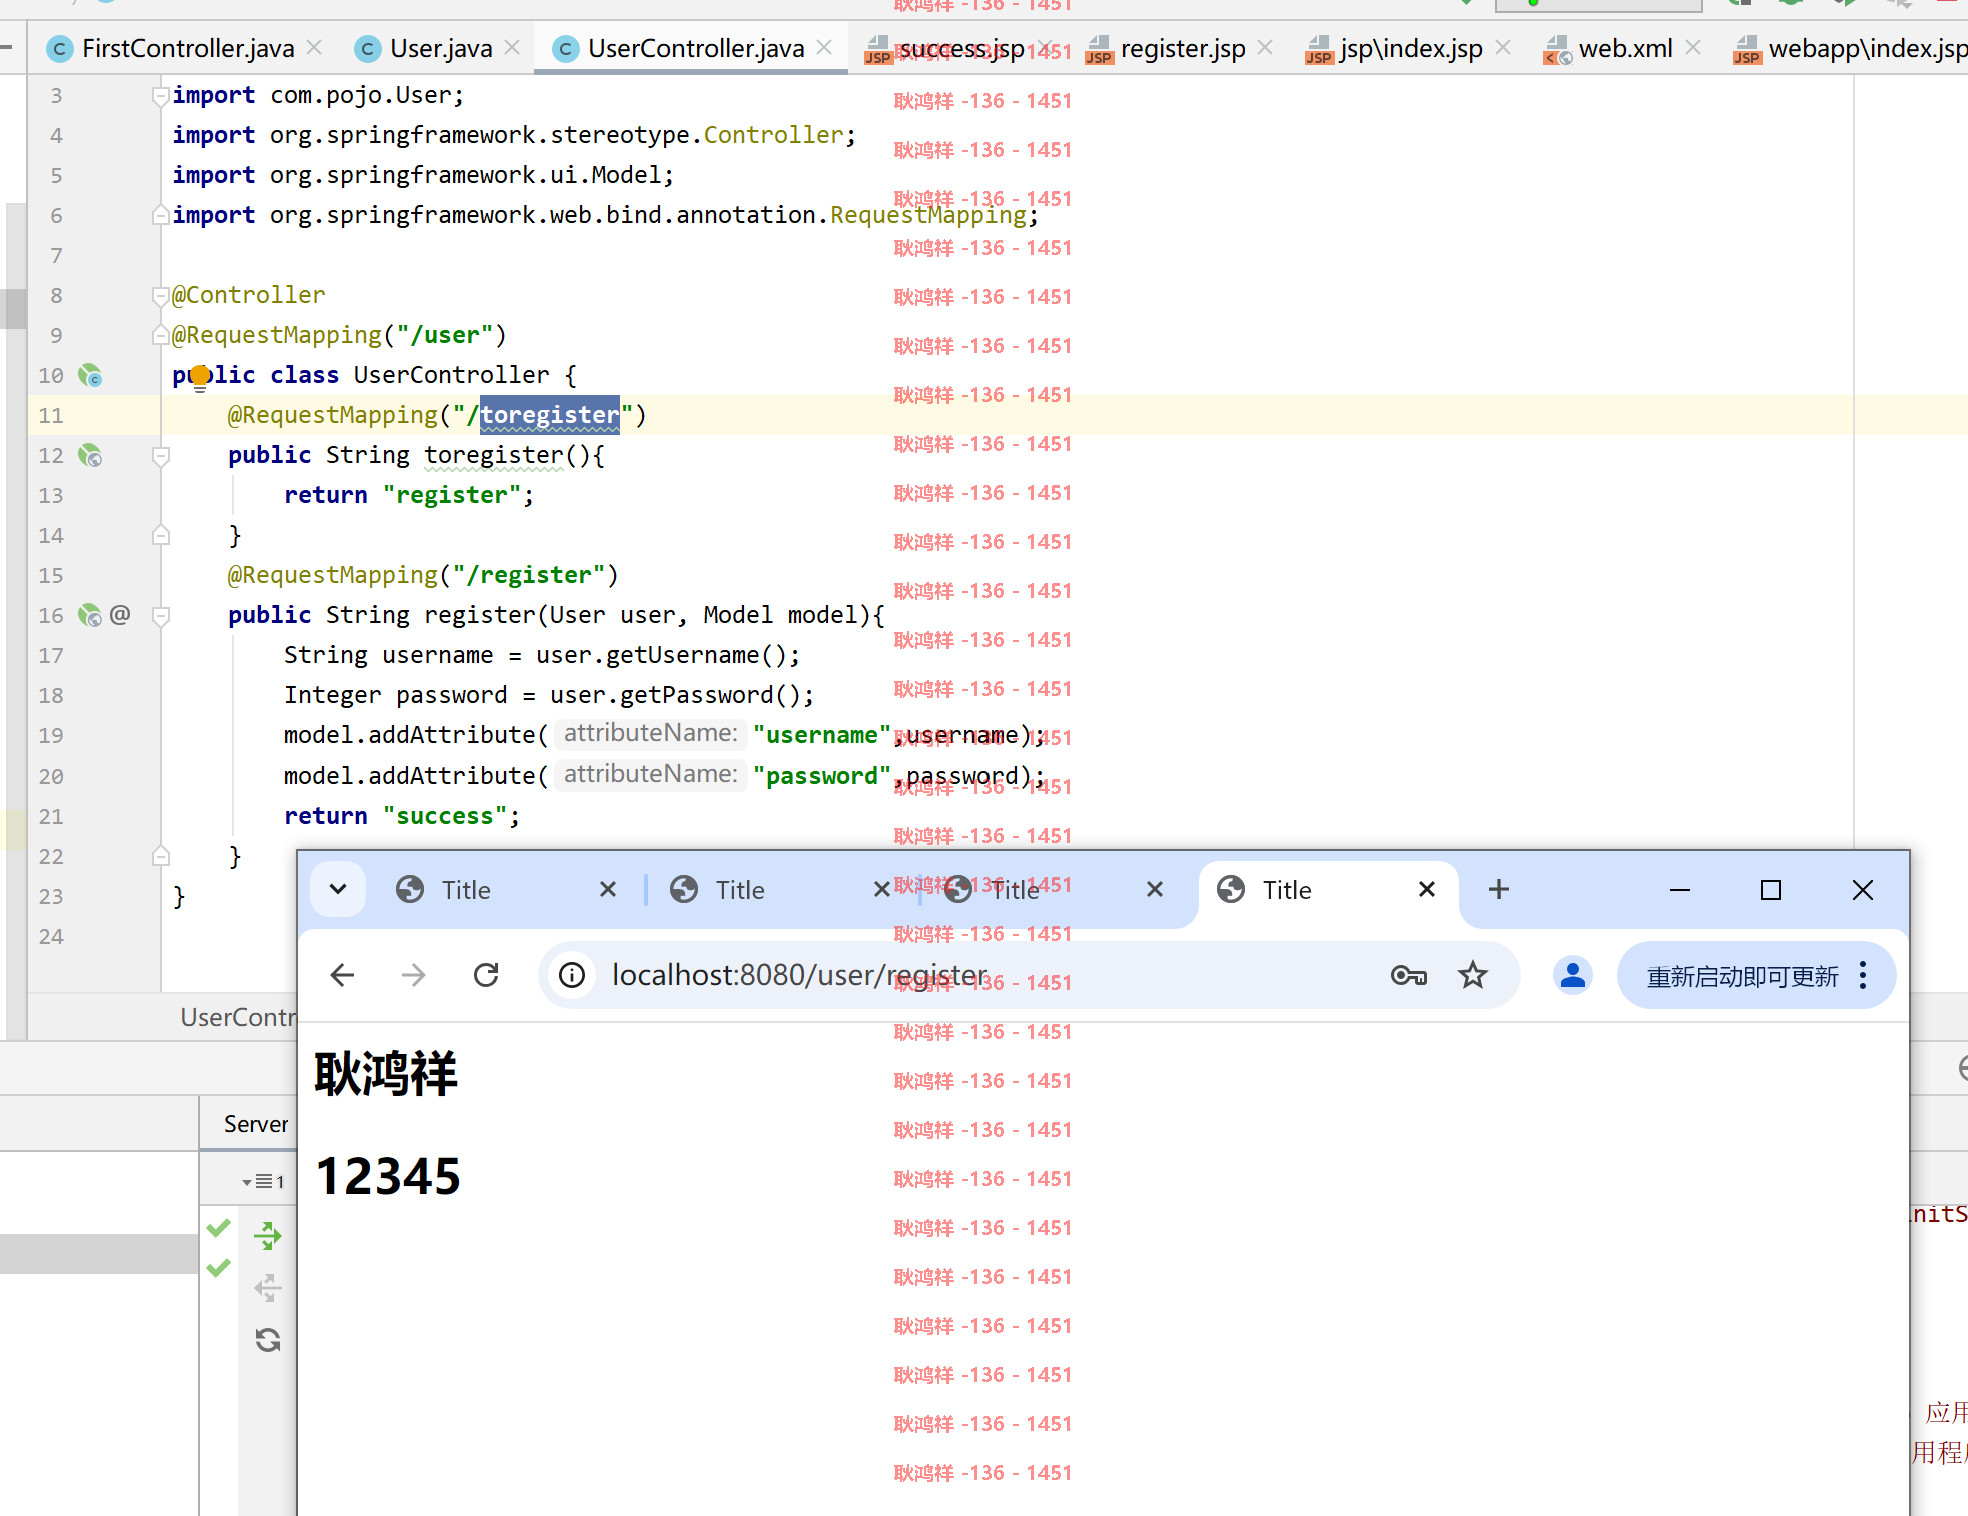
Task: Close the third Title browser tab
Action: tap(1155, 889)
